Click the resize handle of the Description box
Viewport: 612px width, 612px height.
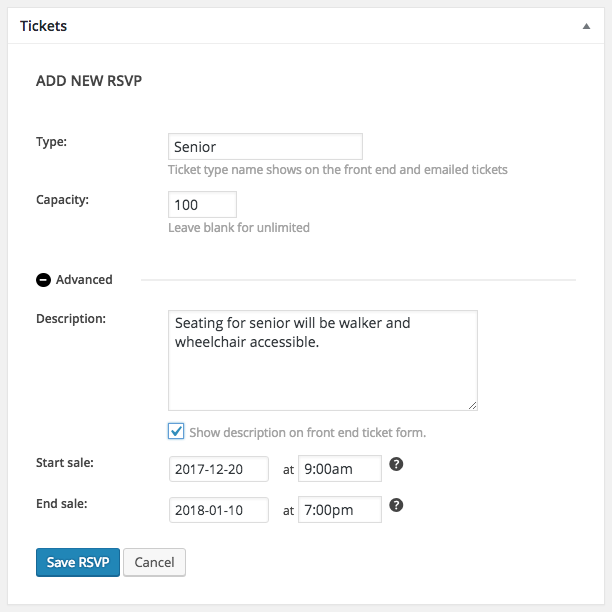click(x=472, y=405)
